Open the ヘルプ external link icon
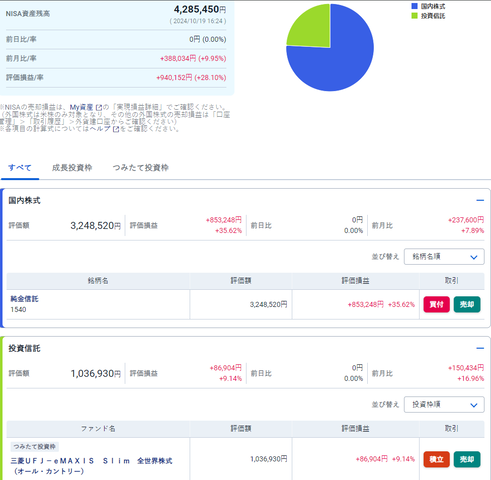The width and height of the screenshot is (491, 480). click(x=116, y=129)
